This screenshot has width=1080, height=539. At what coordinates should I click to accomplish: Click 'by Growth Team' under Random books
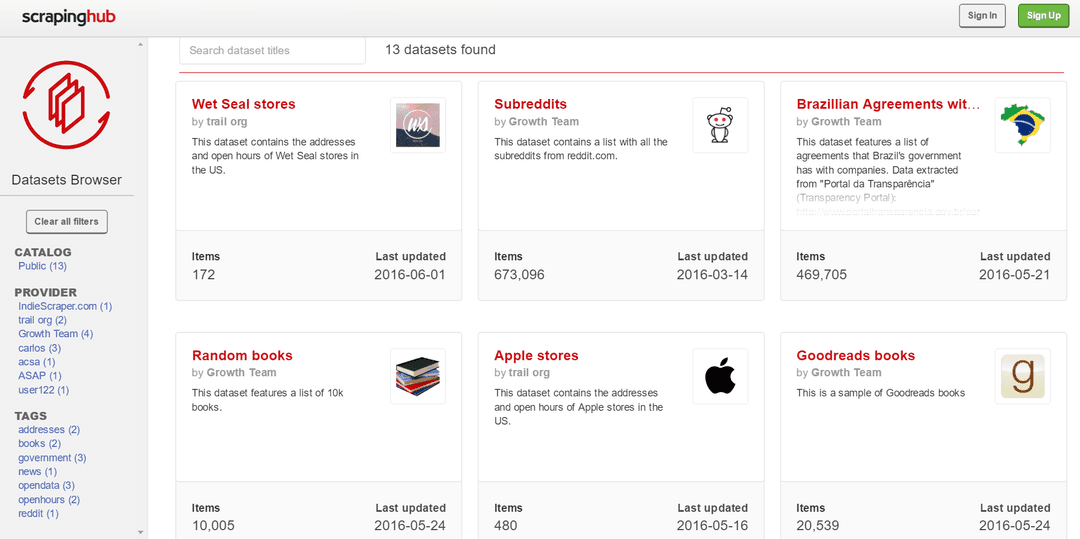click(x=234, y=372)
